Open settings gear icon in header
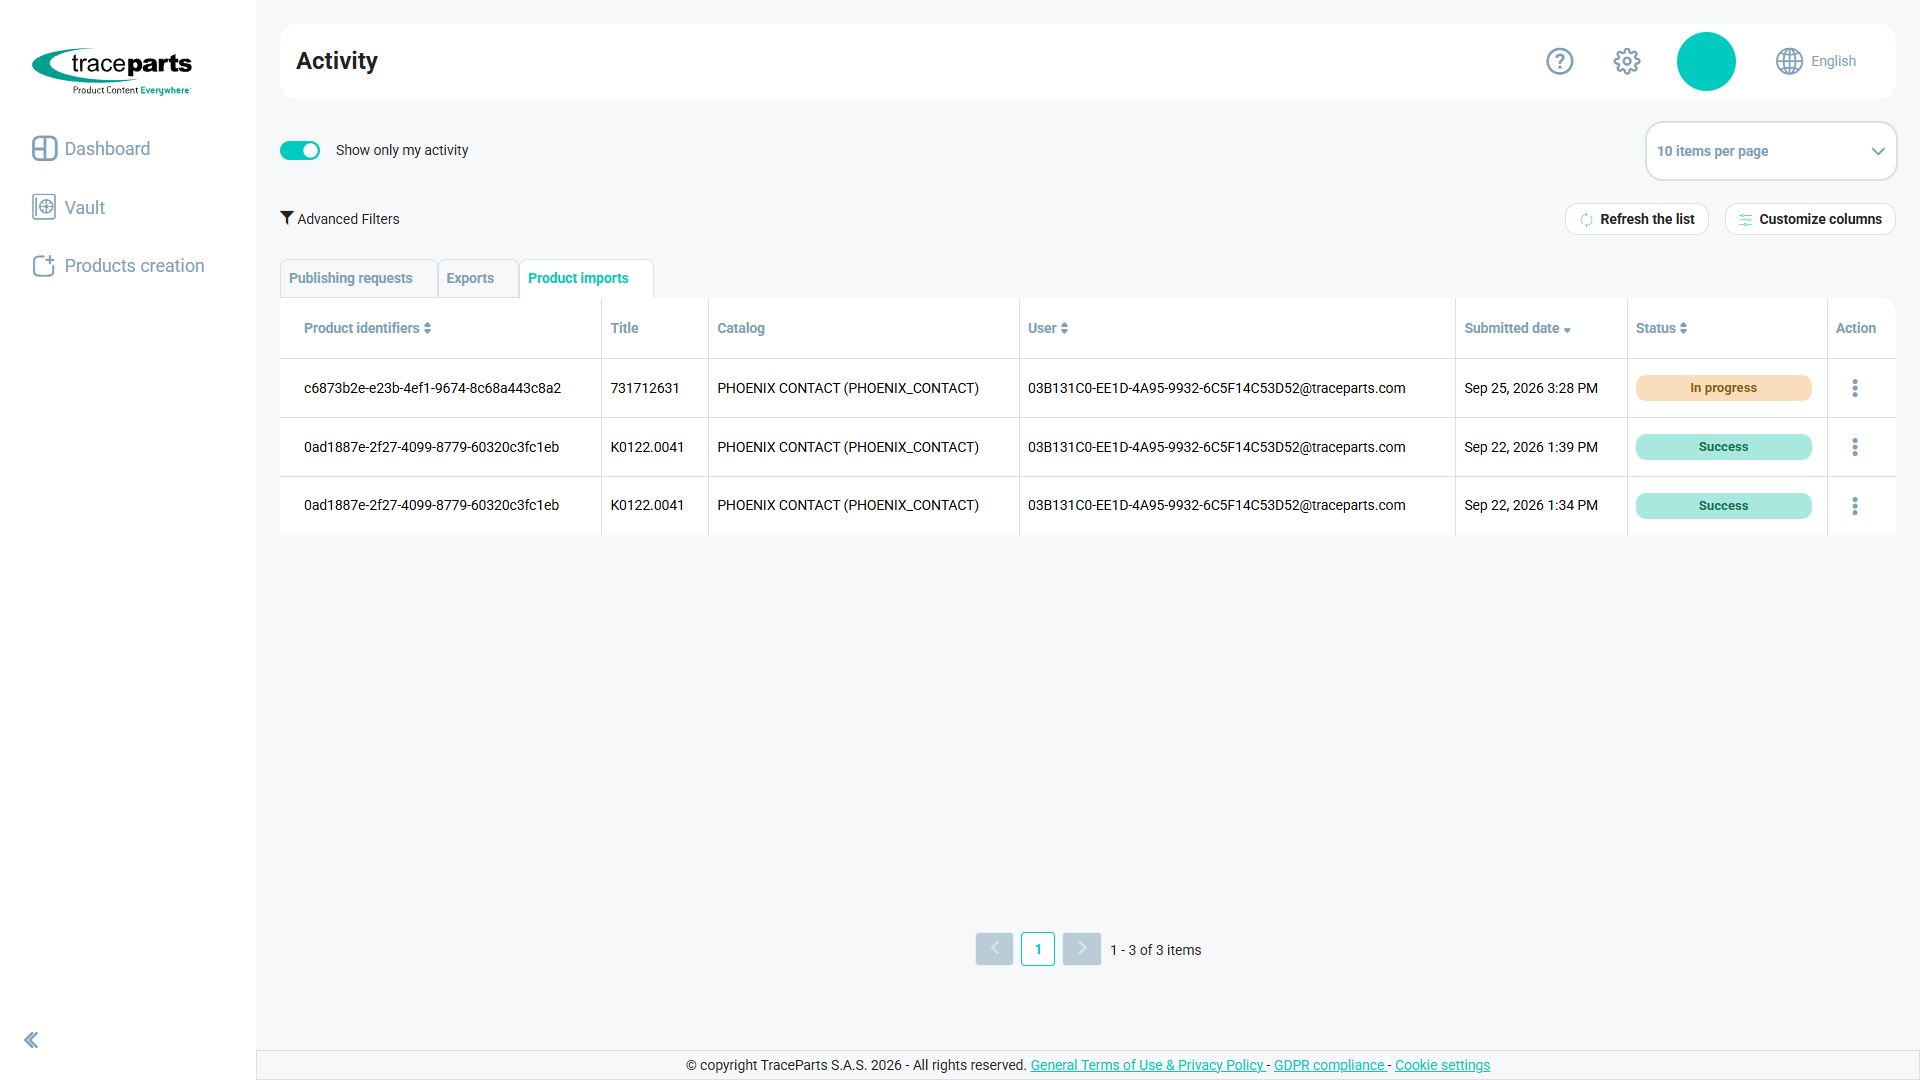Viewport: 1920px width, 1080px height. [1627, 61]
